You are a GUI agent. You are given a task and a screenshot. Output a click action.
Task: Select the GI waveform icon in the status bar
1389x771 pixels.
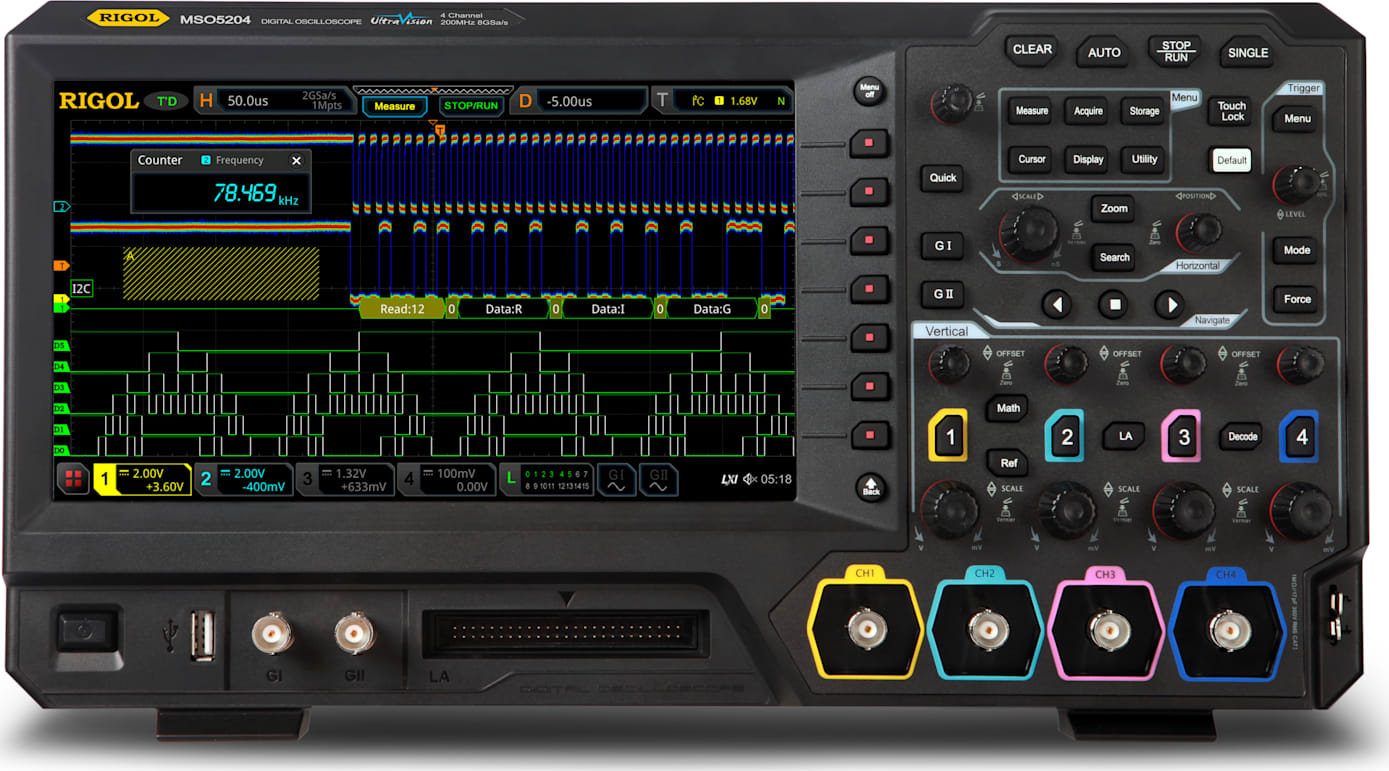[617, 479]
